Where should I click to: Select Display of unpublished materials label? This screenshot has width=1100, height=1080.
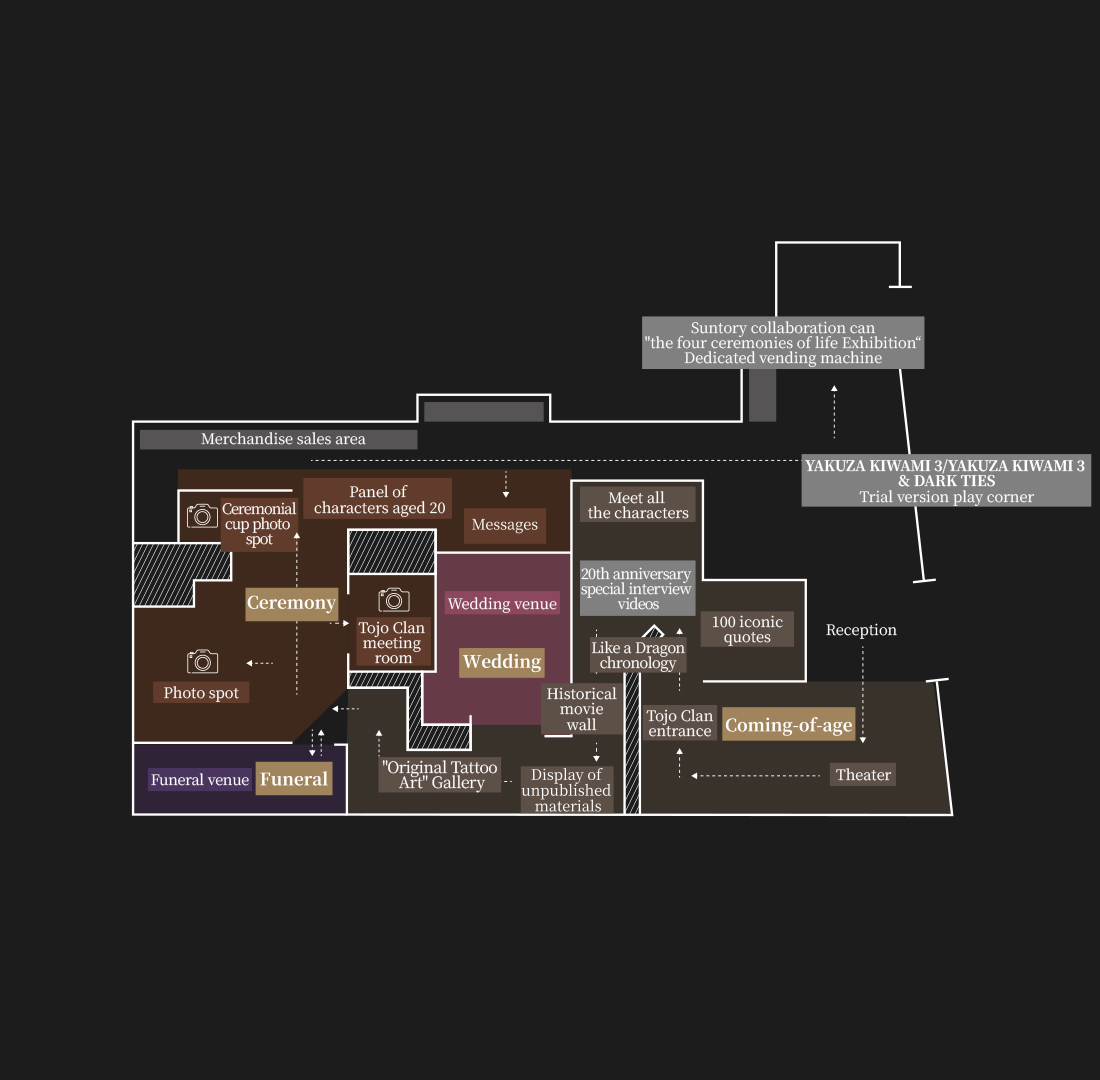tap(566, 790)
